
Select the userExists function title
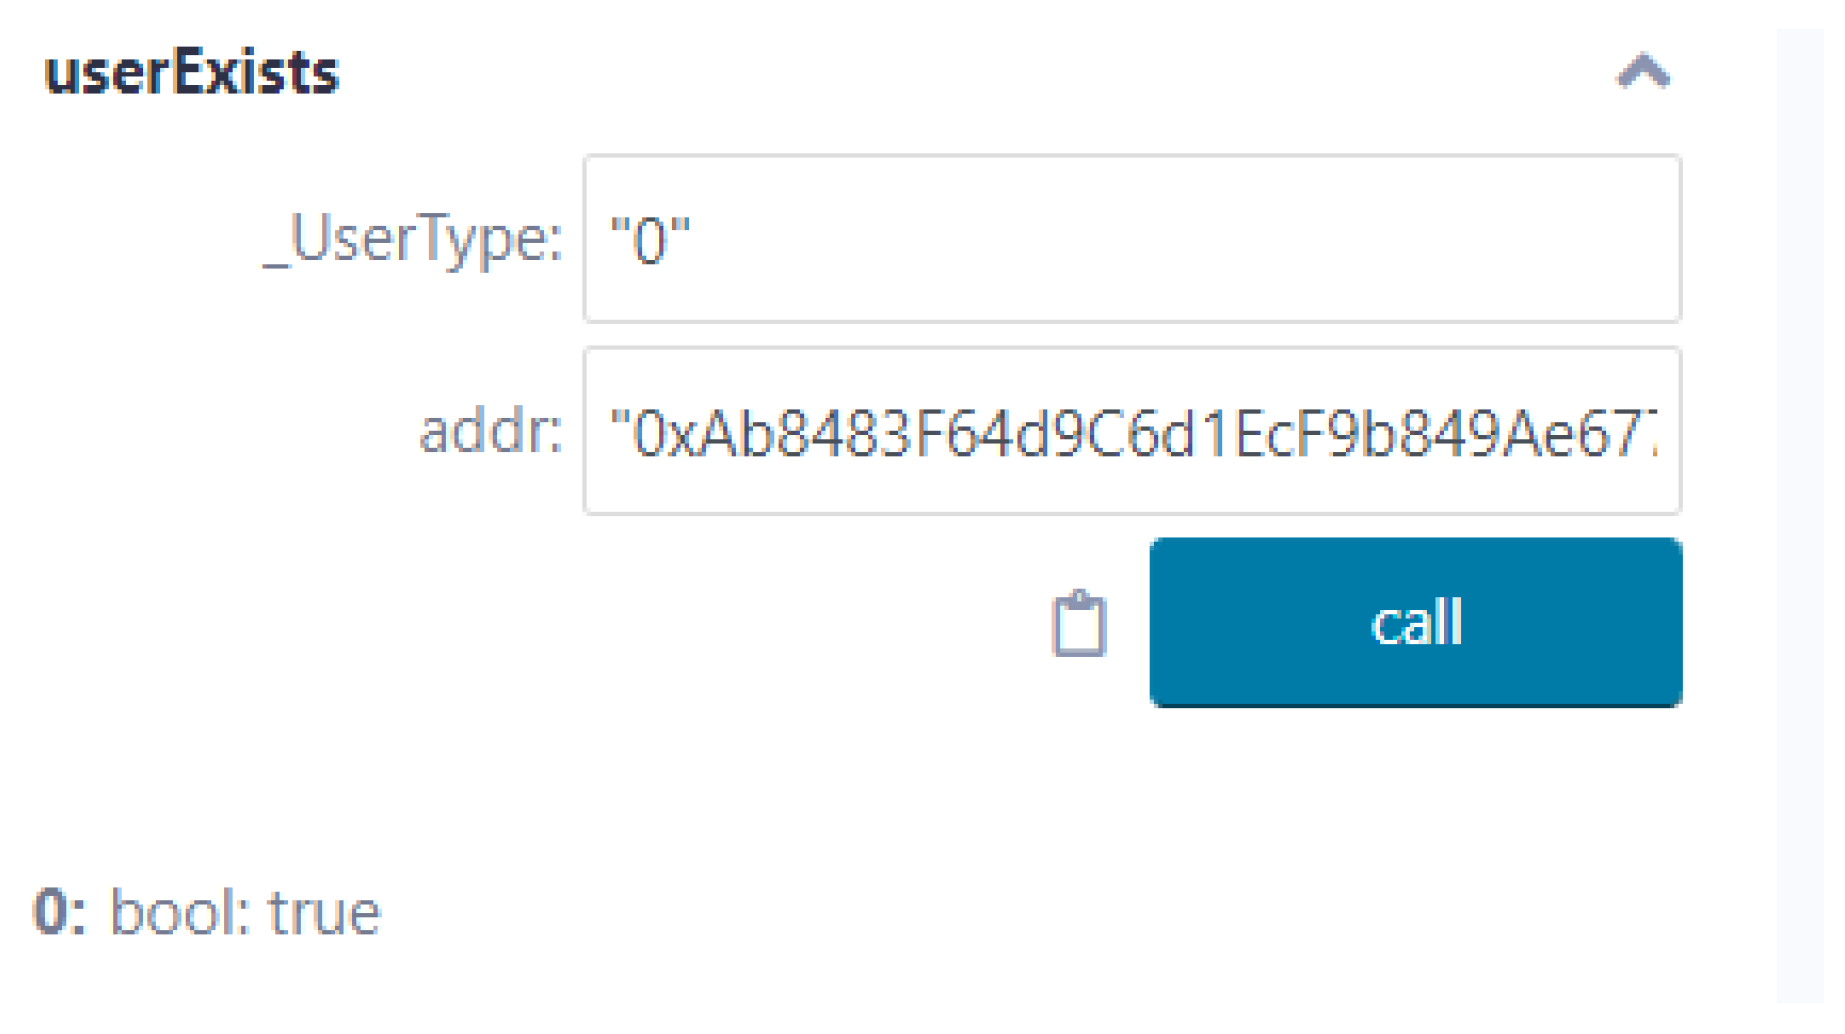192,73
